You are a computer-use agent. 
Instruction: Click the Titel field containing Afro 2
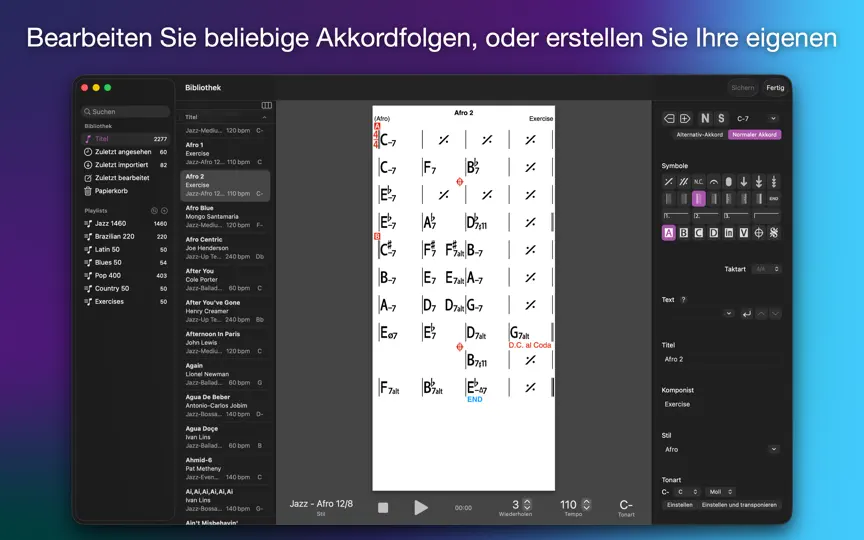click(721, 359)
